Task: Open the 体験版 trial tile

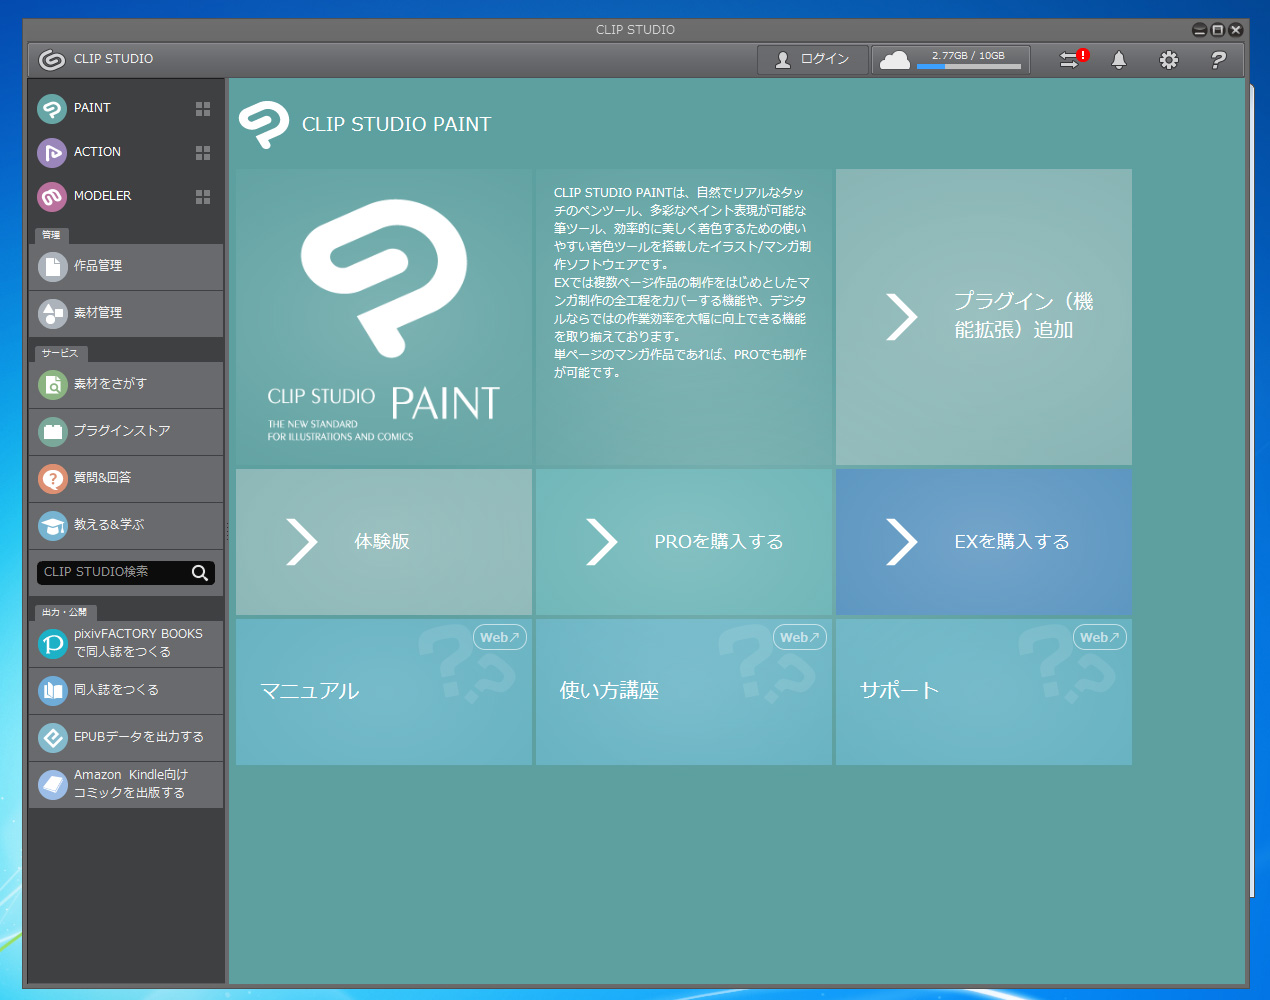Action: tap(383, 542)
